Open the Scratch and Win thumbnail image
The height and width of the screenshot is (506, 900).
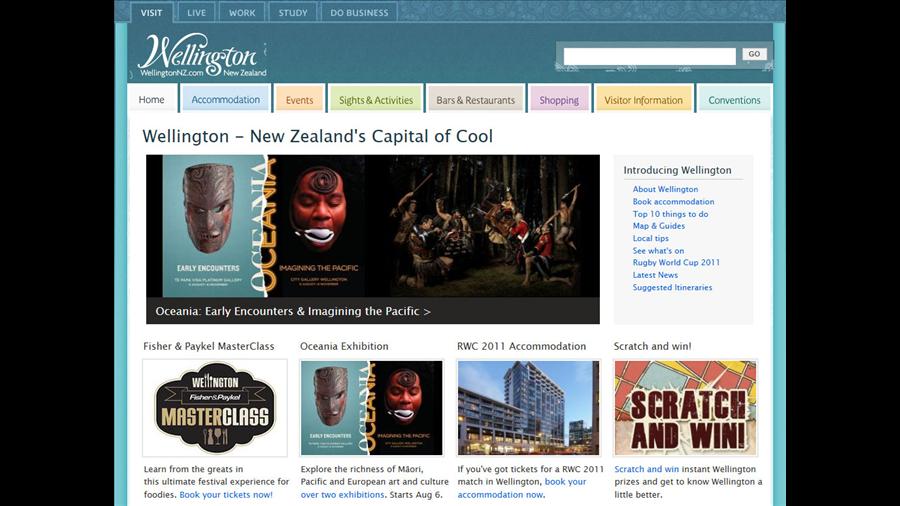click(685, 408)
